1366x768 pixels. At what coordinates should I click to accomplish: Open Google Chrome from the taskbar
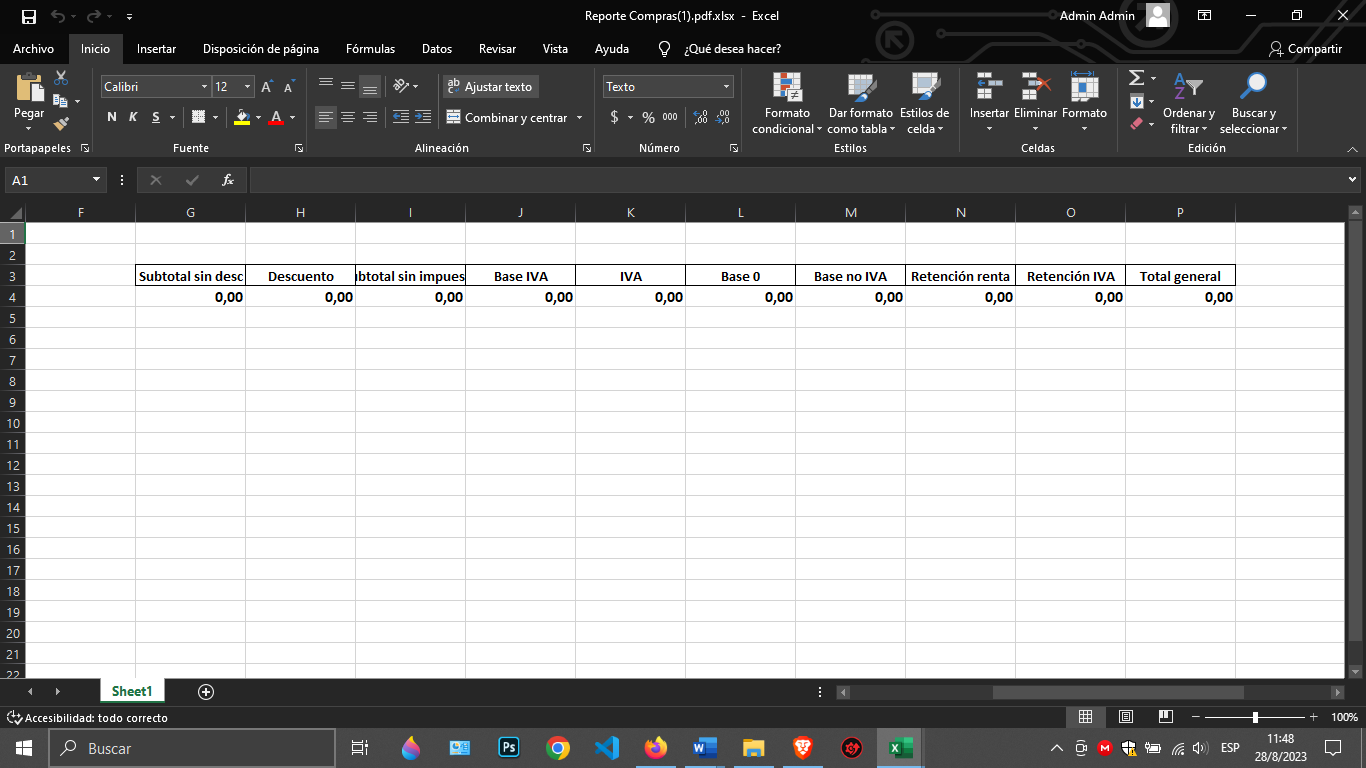click(x=558, y=748)
